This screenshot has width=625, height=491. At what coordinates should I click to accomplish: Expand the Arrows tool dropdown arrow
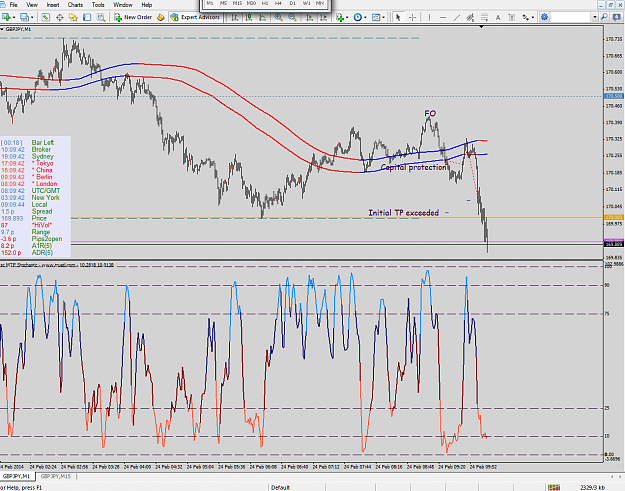(x=533, y=18)
